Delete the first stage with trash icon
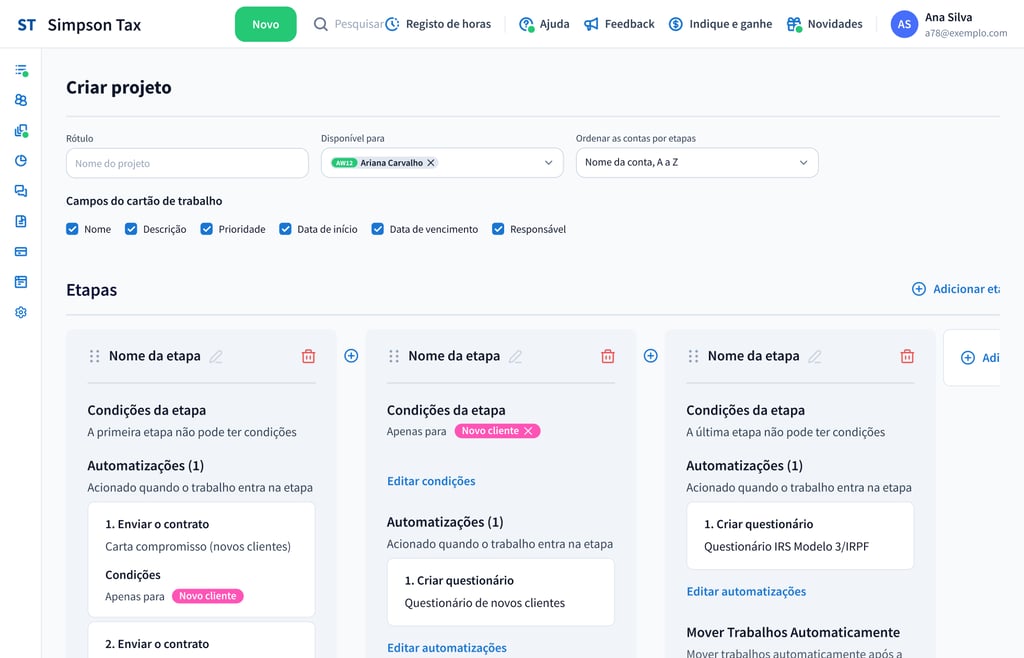 [x=308, y=356]
